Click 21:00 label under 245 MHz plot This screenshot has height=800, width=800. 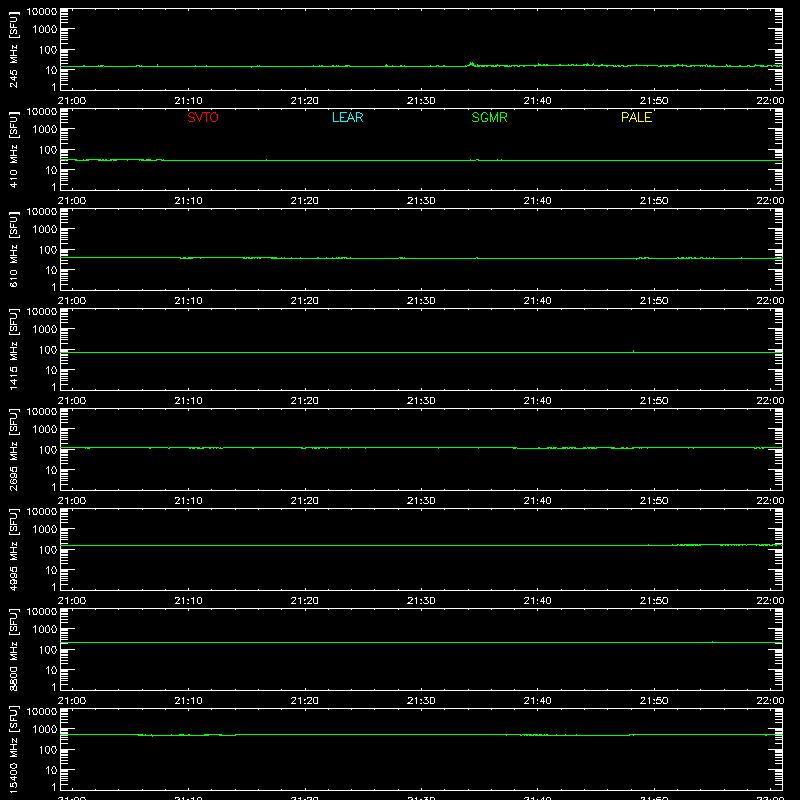click(72, 101)
